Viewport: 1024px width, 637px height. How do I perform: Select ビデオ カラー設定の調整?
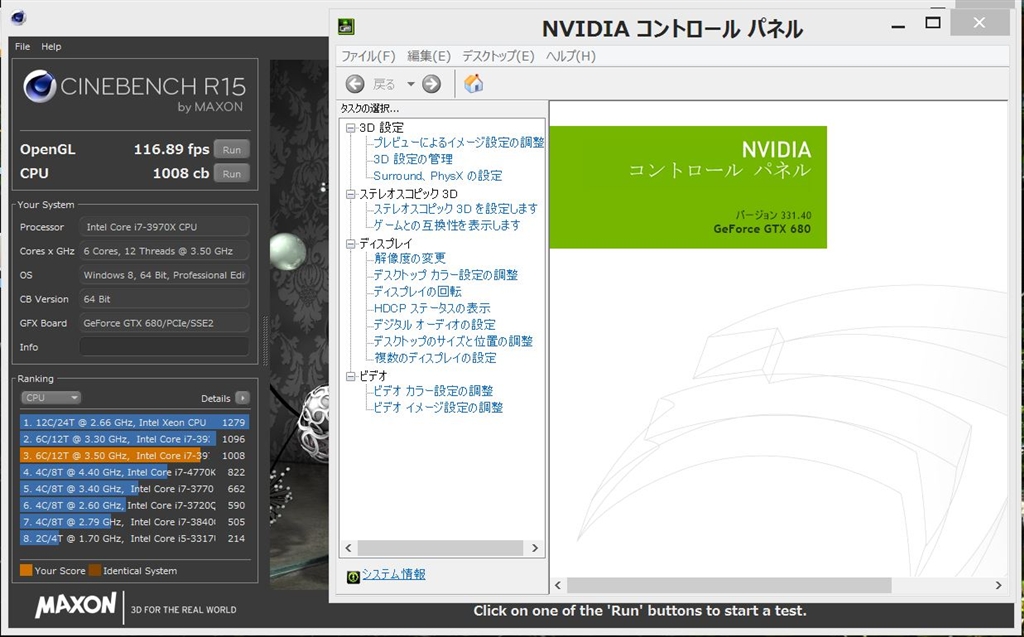(x=433, y=391)
